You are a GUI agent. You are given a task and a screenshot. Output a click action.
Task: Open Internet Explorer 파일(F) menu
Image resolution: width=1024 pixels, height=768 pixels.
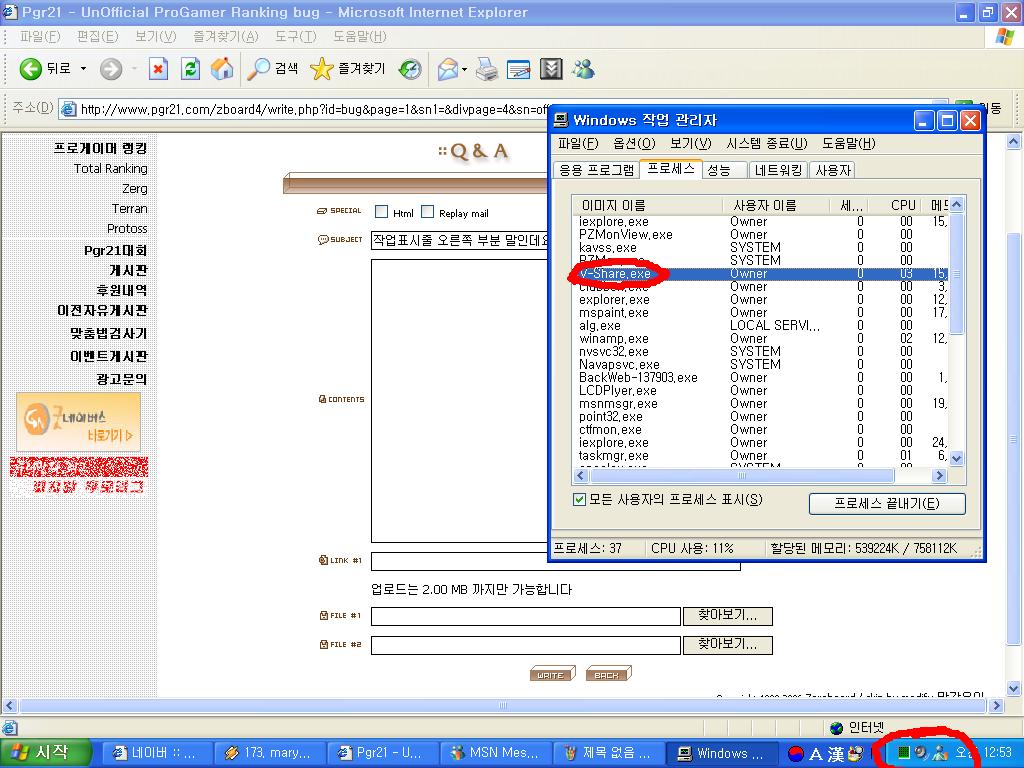point(40,37)
